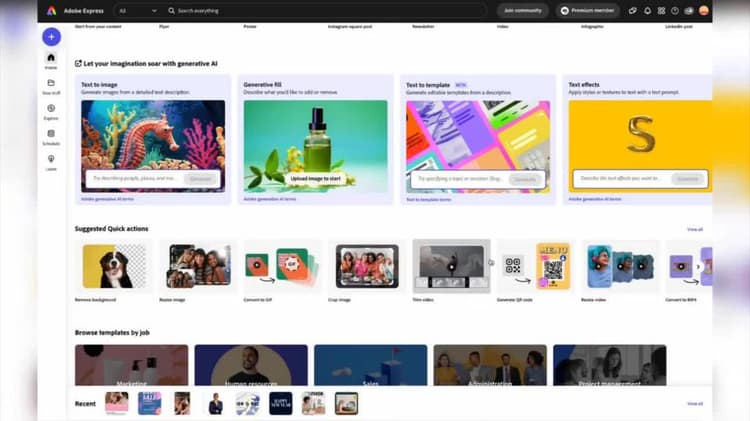Click the icon right of help
Image resolution: width=750 pixels, height=421 pixels.
pyautogui.click(x=689, y=11)
